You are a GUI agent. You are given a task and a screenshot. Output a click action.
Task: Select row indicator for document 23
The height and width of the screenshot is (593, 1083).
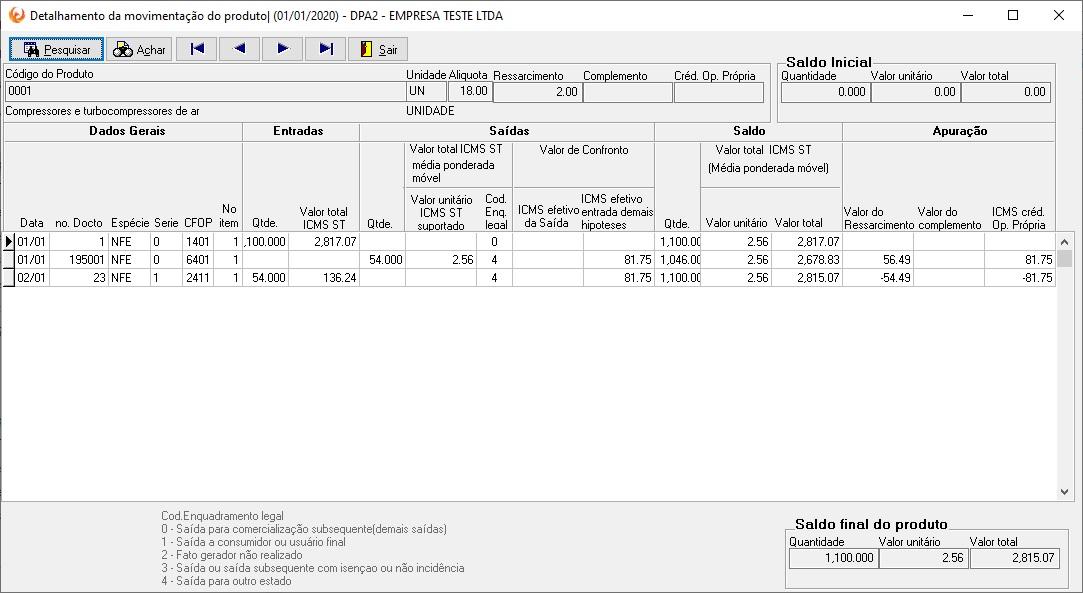point(8,278)
